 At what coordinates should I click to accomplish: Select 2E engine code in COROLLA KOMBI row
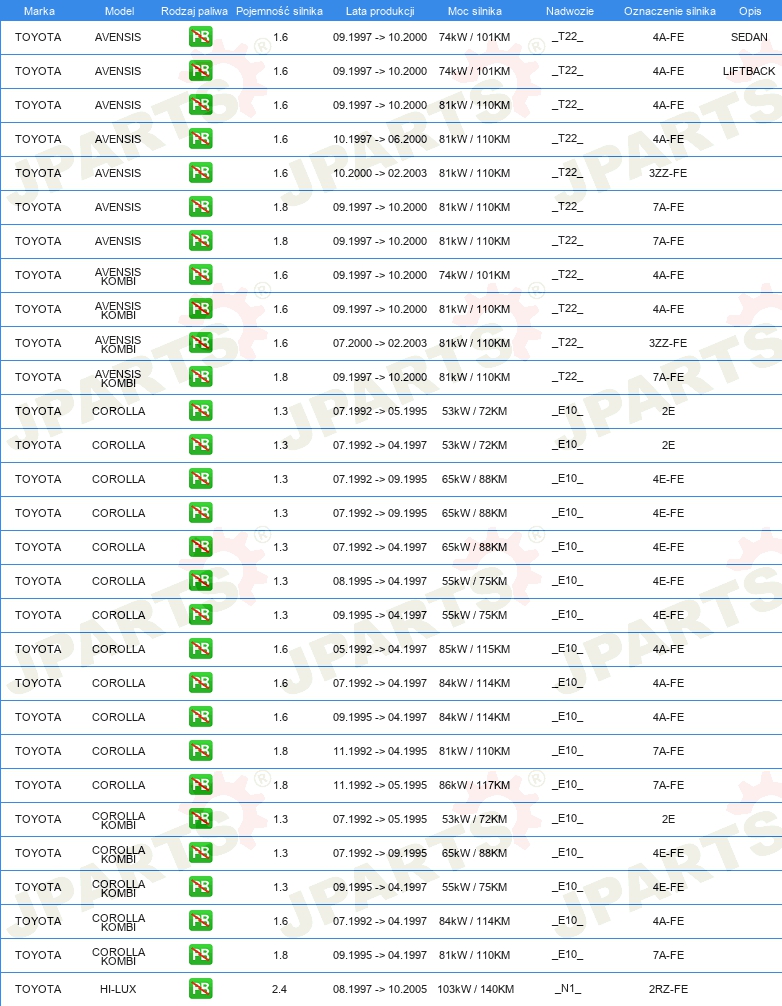pos(668,819)
